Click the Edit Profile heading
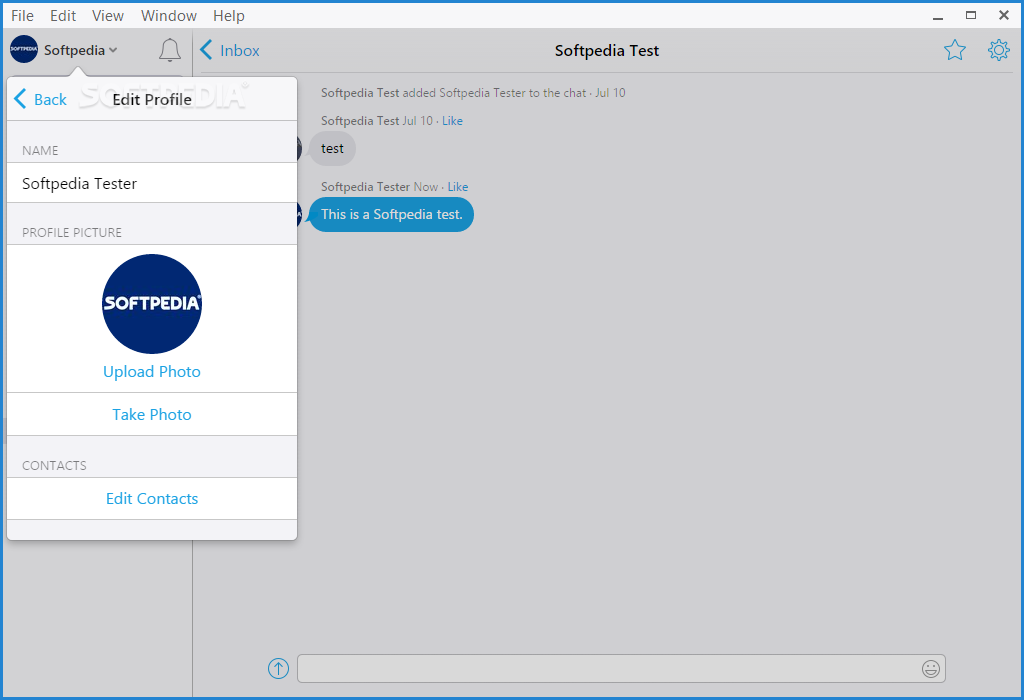Image resolution: width=1024 pixels, height=700 pixels. [x=152, y=99]
